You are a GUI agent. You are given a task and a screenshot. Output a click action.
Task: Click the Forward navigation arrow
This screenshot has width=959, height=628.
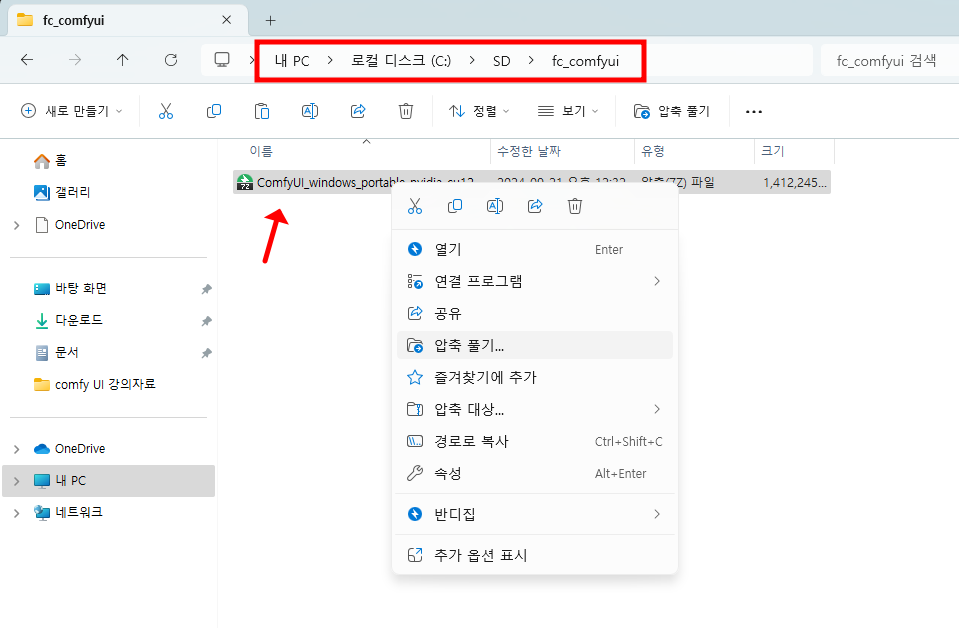pos(75,60)
